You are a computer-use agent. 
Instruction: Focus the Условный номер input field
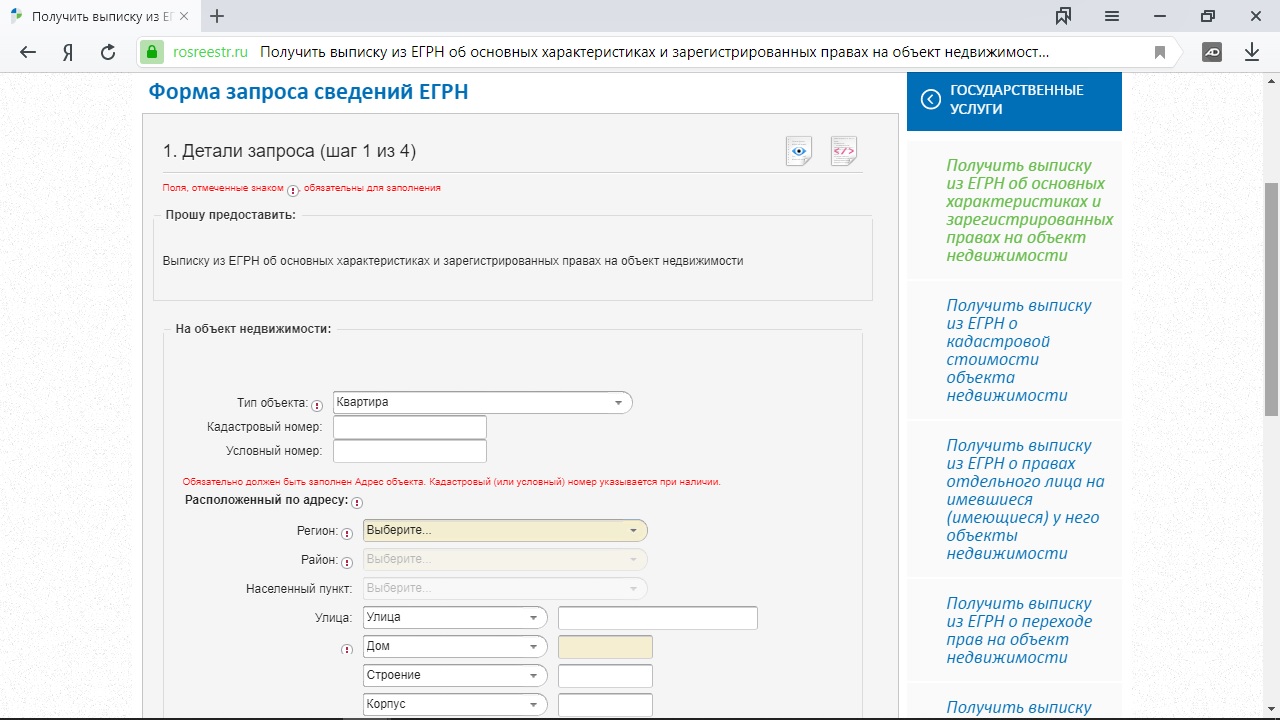click(410, 451)
